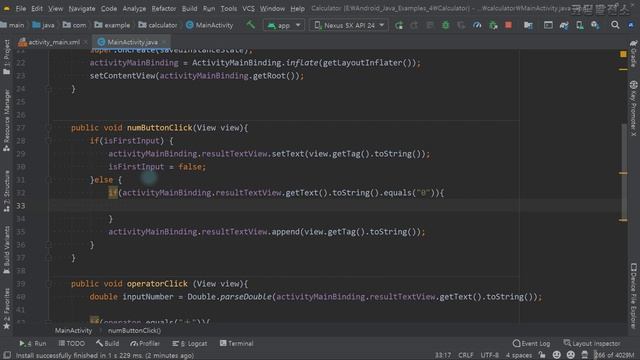Click the java breadcrumb folder
Viewport: 640px width, 360px height.
coord(43,25)
